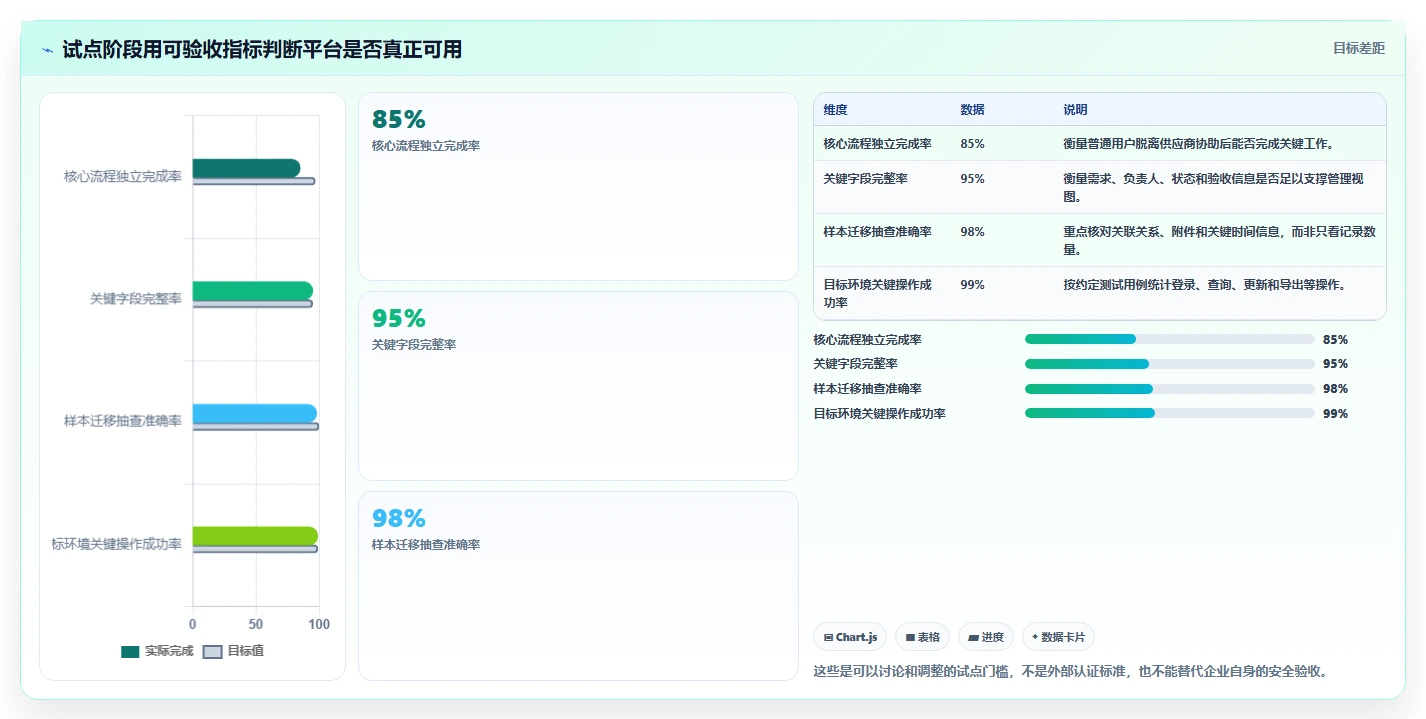Click the 核心流程独立完成率 progress bar
This screenshot has width=1426, height=719.
(1170, 339)
